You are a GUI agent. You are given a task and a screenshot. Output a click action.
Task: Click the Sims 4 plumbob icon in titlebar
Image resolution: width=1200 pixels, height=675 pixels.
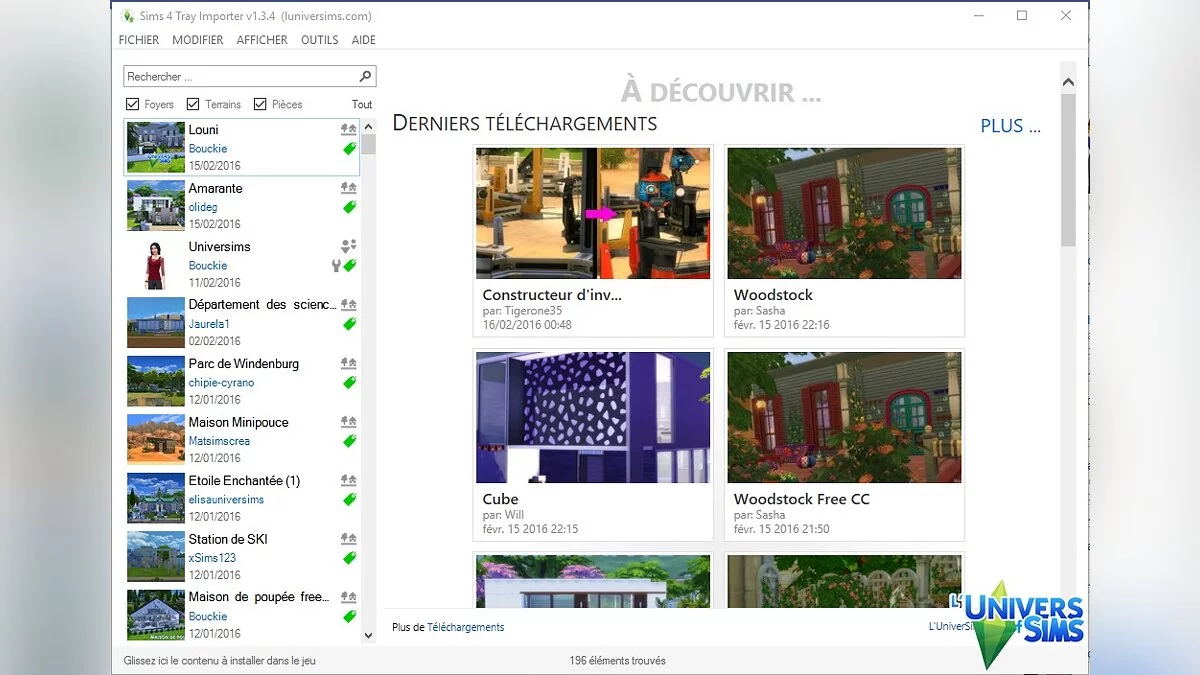tap(127, 16)
